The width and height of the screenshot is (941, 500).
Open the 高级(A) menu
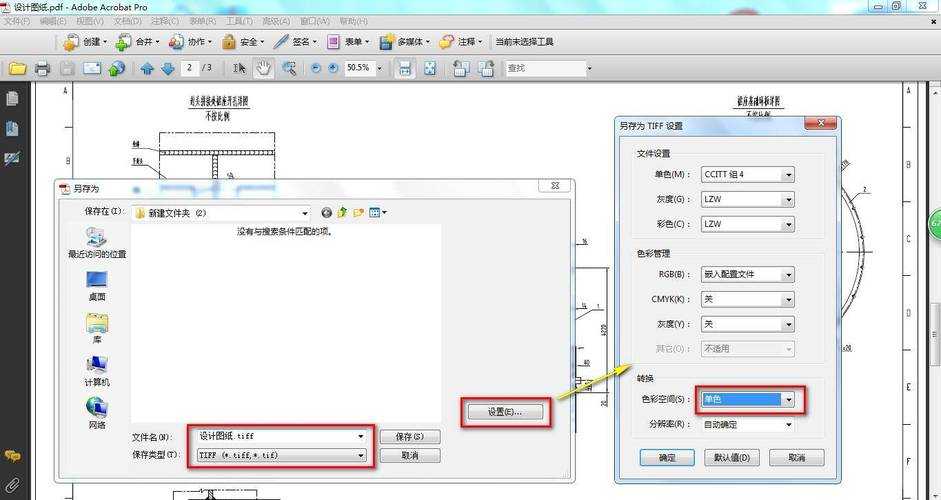[277, 21]
